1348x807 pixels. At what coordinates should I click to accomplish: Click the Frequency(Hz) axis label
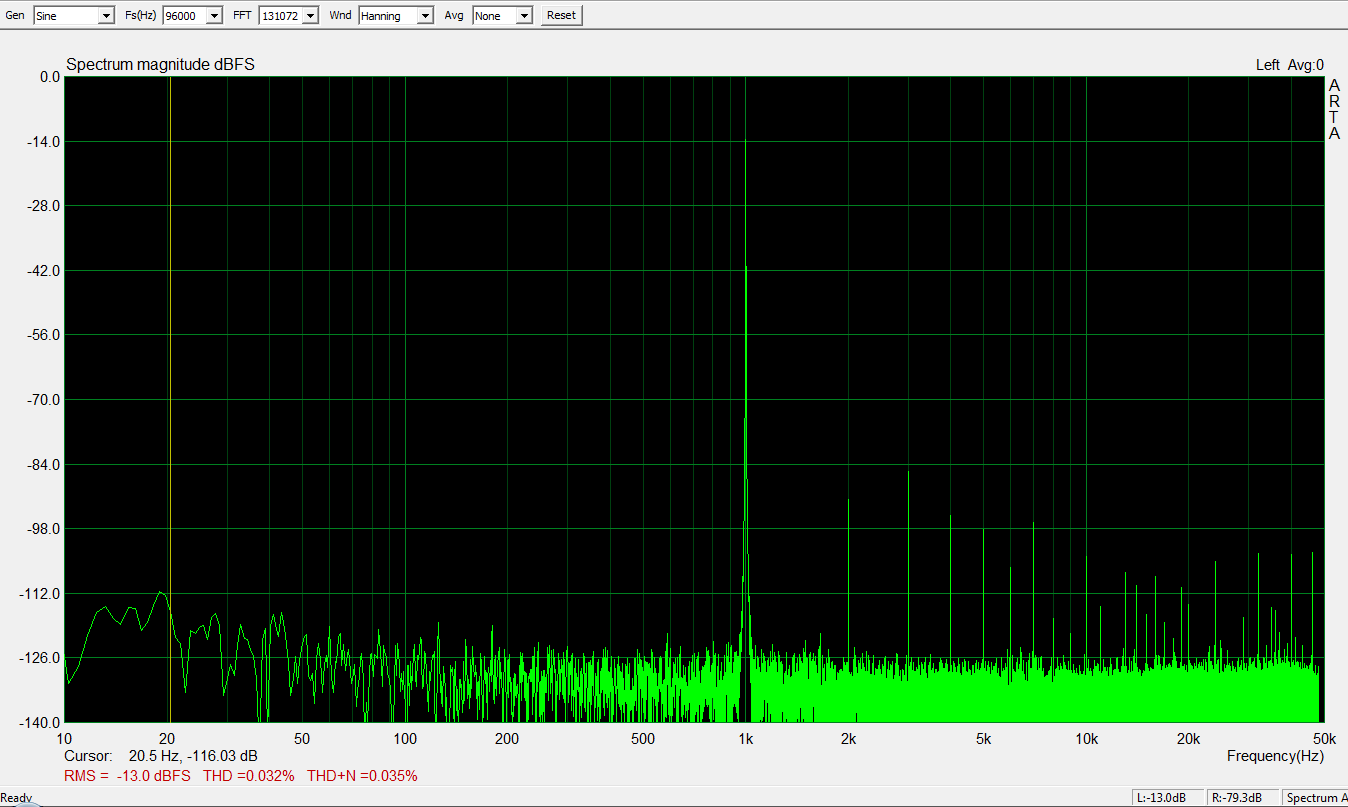click(x=1275, y=757)
